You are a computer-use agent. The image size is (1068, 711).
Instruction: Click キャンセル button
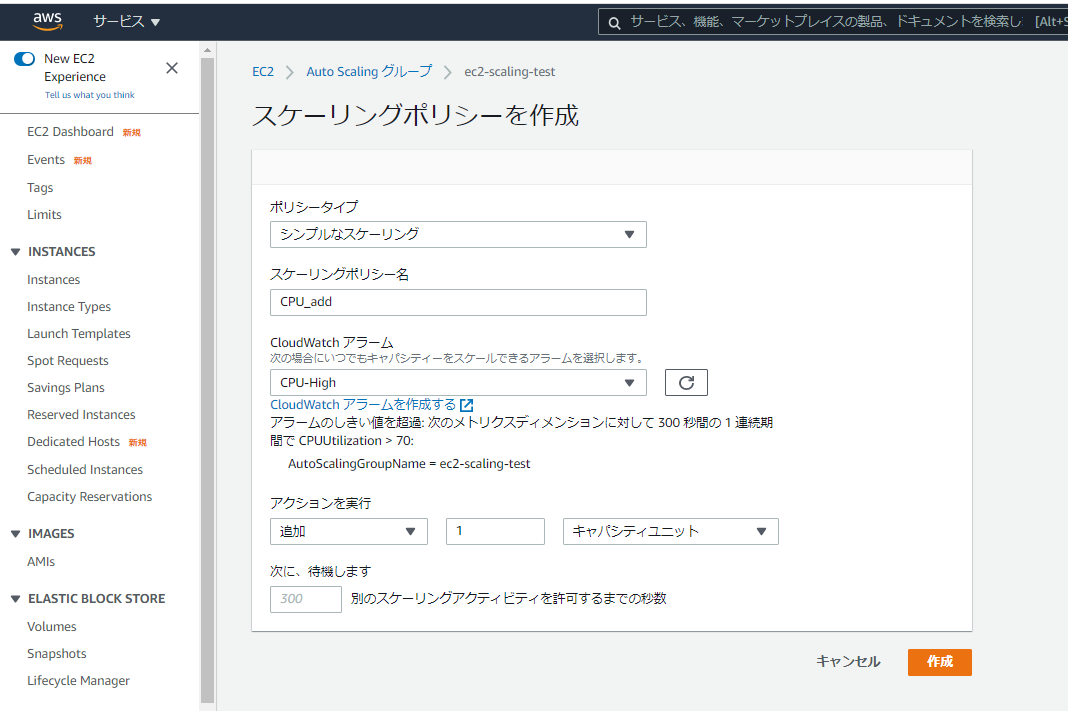tap(848, 662)
